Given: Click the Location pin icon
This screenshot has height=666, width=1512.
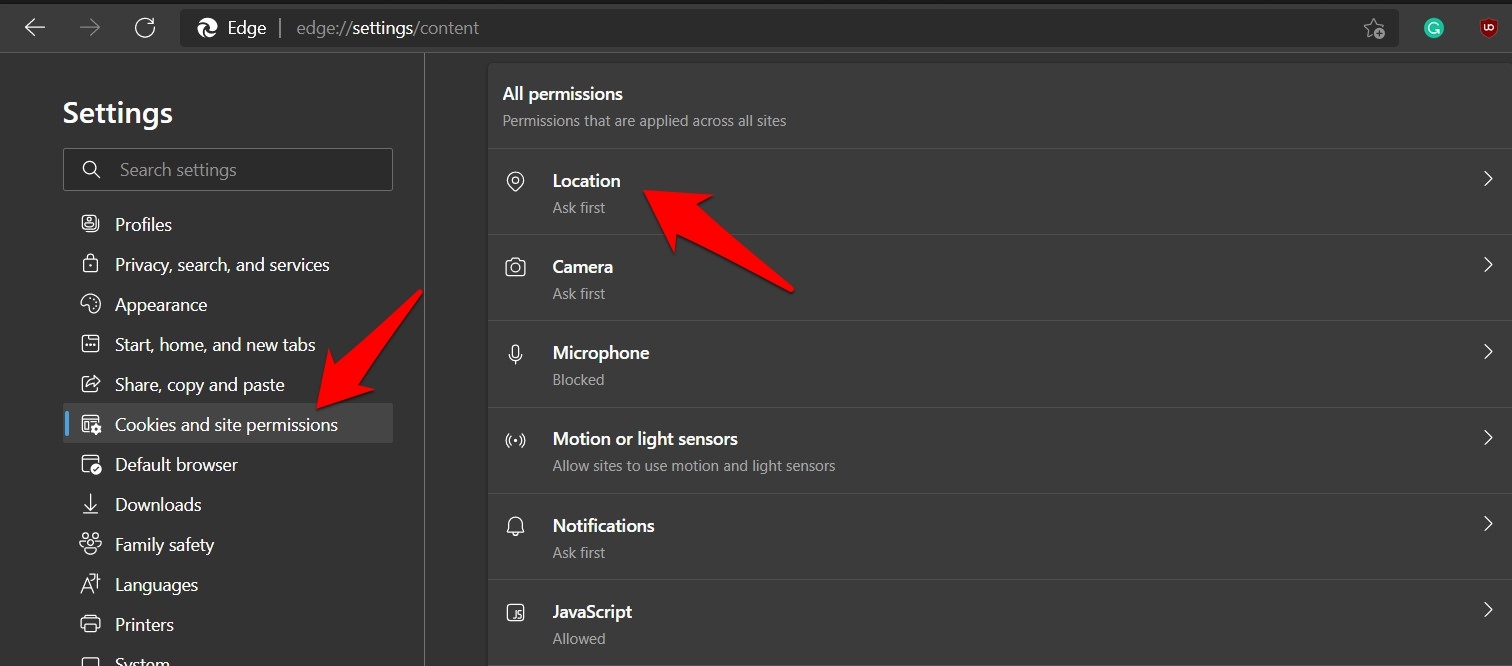Looking at the screenshot, I should [x=515, y=181].
